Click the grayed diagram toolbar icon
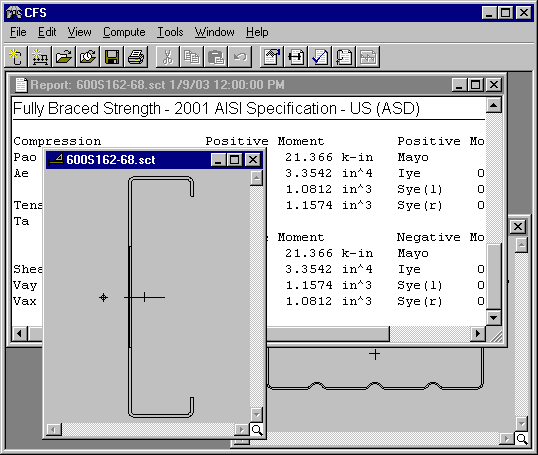The width and height of the screenshot is (538, 455). 368,57
